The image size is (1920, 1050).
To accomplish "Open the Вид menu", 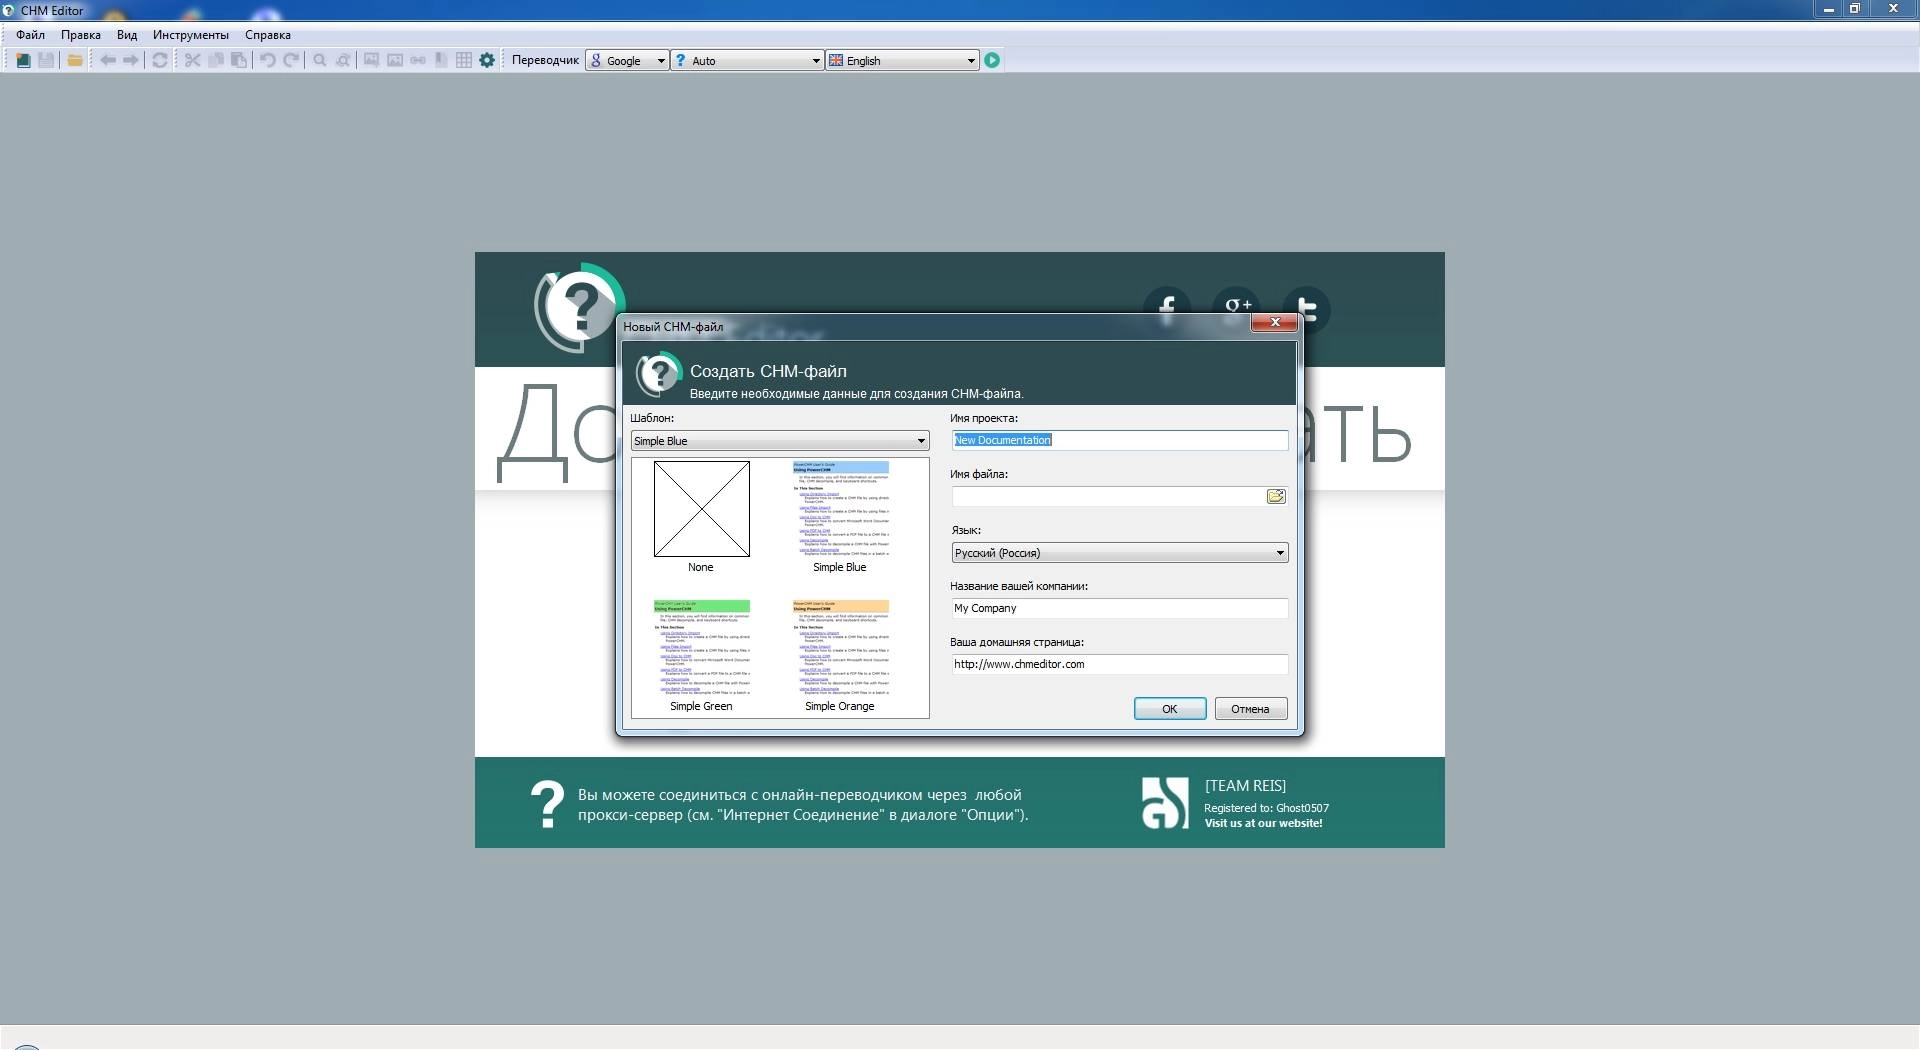I will [x=127, y=35].
